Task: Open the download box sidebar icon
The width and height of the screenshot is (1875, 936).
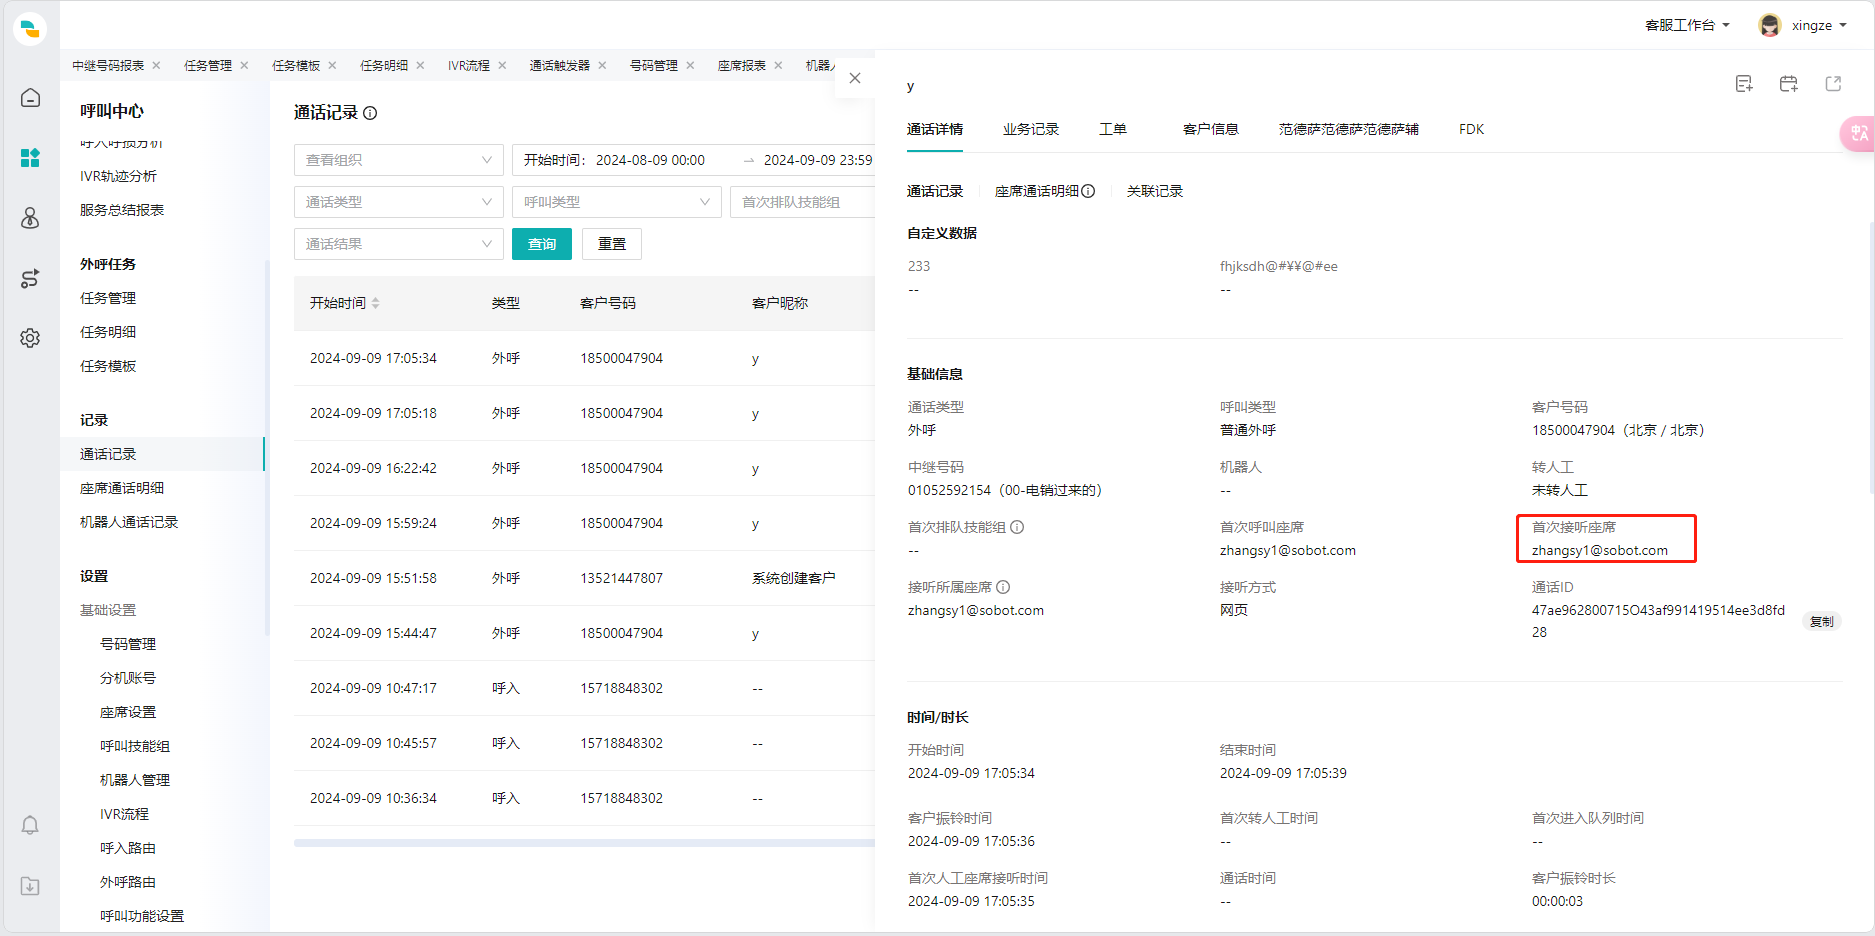Action: pos(30,886)
